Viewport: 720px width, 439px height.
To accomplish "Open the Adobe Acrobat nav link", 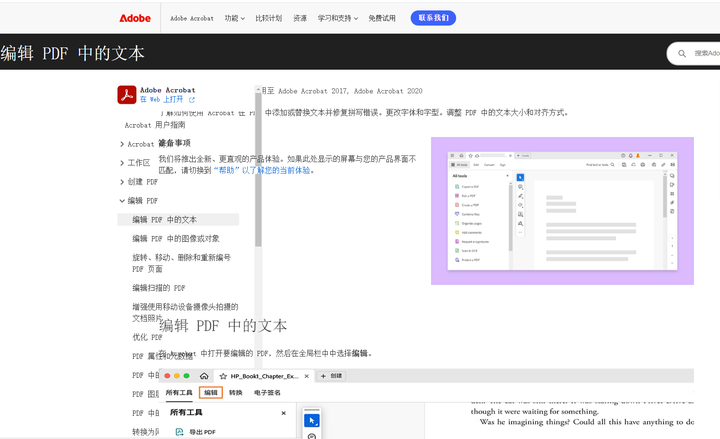I will pyautogui.click(x=191, y=18).
